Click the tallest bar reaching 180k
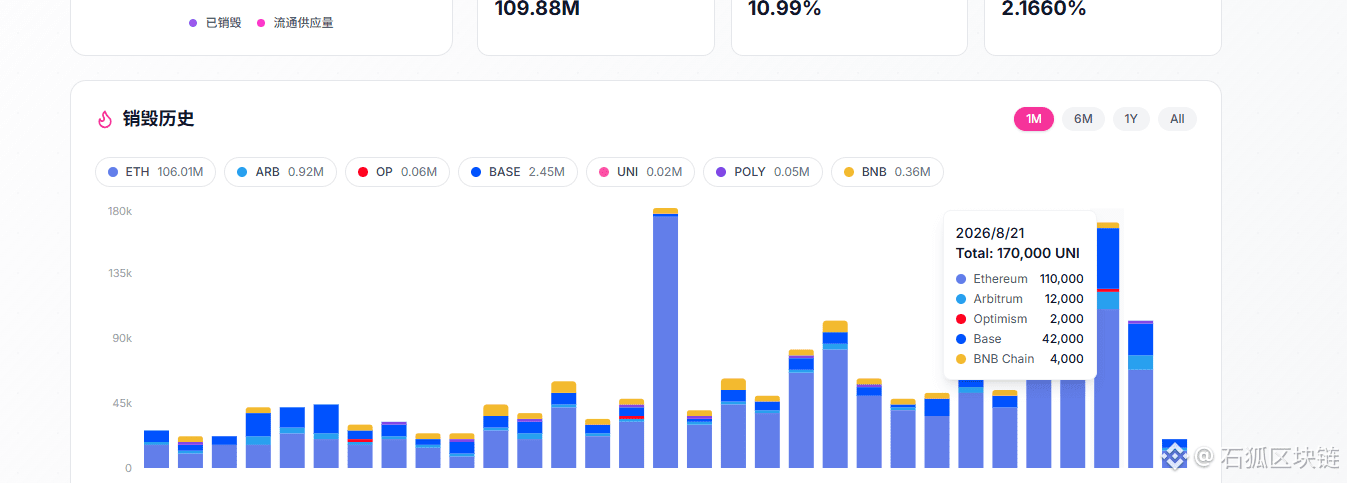 tap(666, 338)
